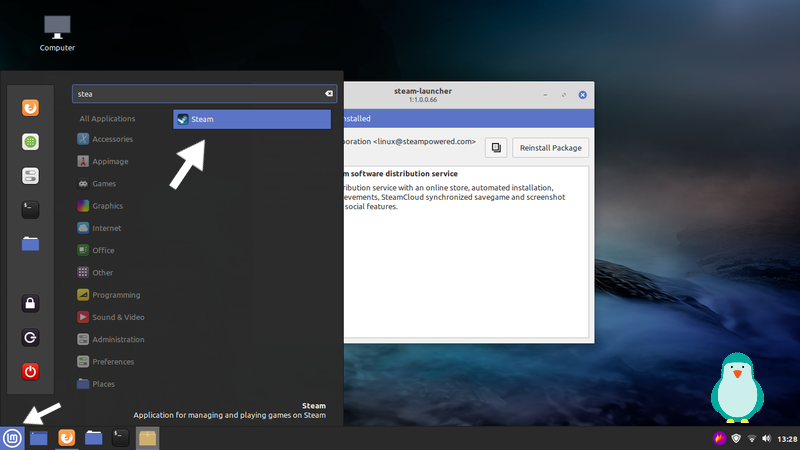Open the Other category
The image size is (800, 450).
[95, 272]
